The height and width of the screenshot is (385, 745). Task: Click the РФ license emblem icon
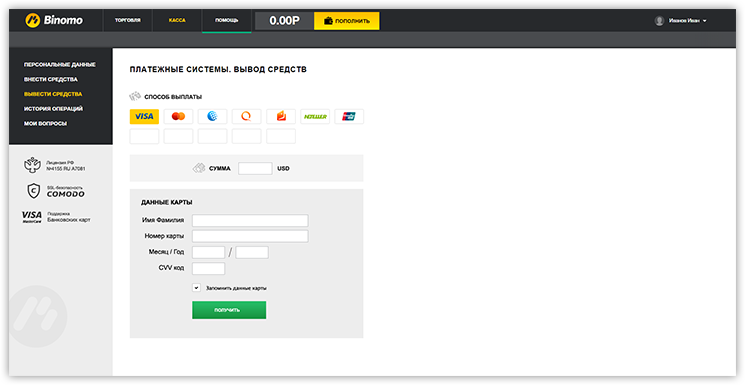click(32, 165)
